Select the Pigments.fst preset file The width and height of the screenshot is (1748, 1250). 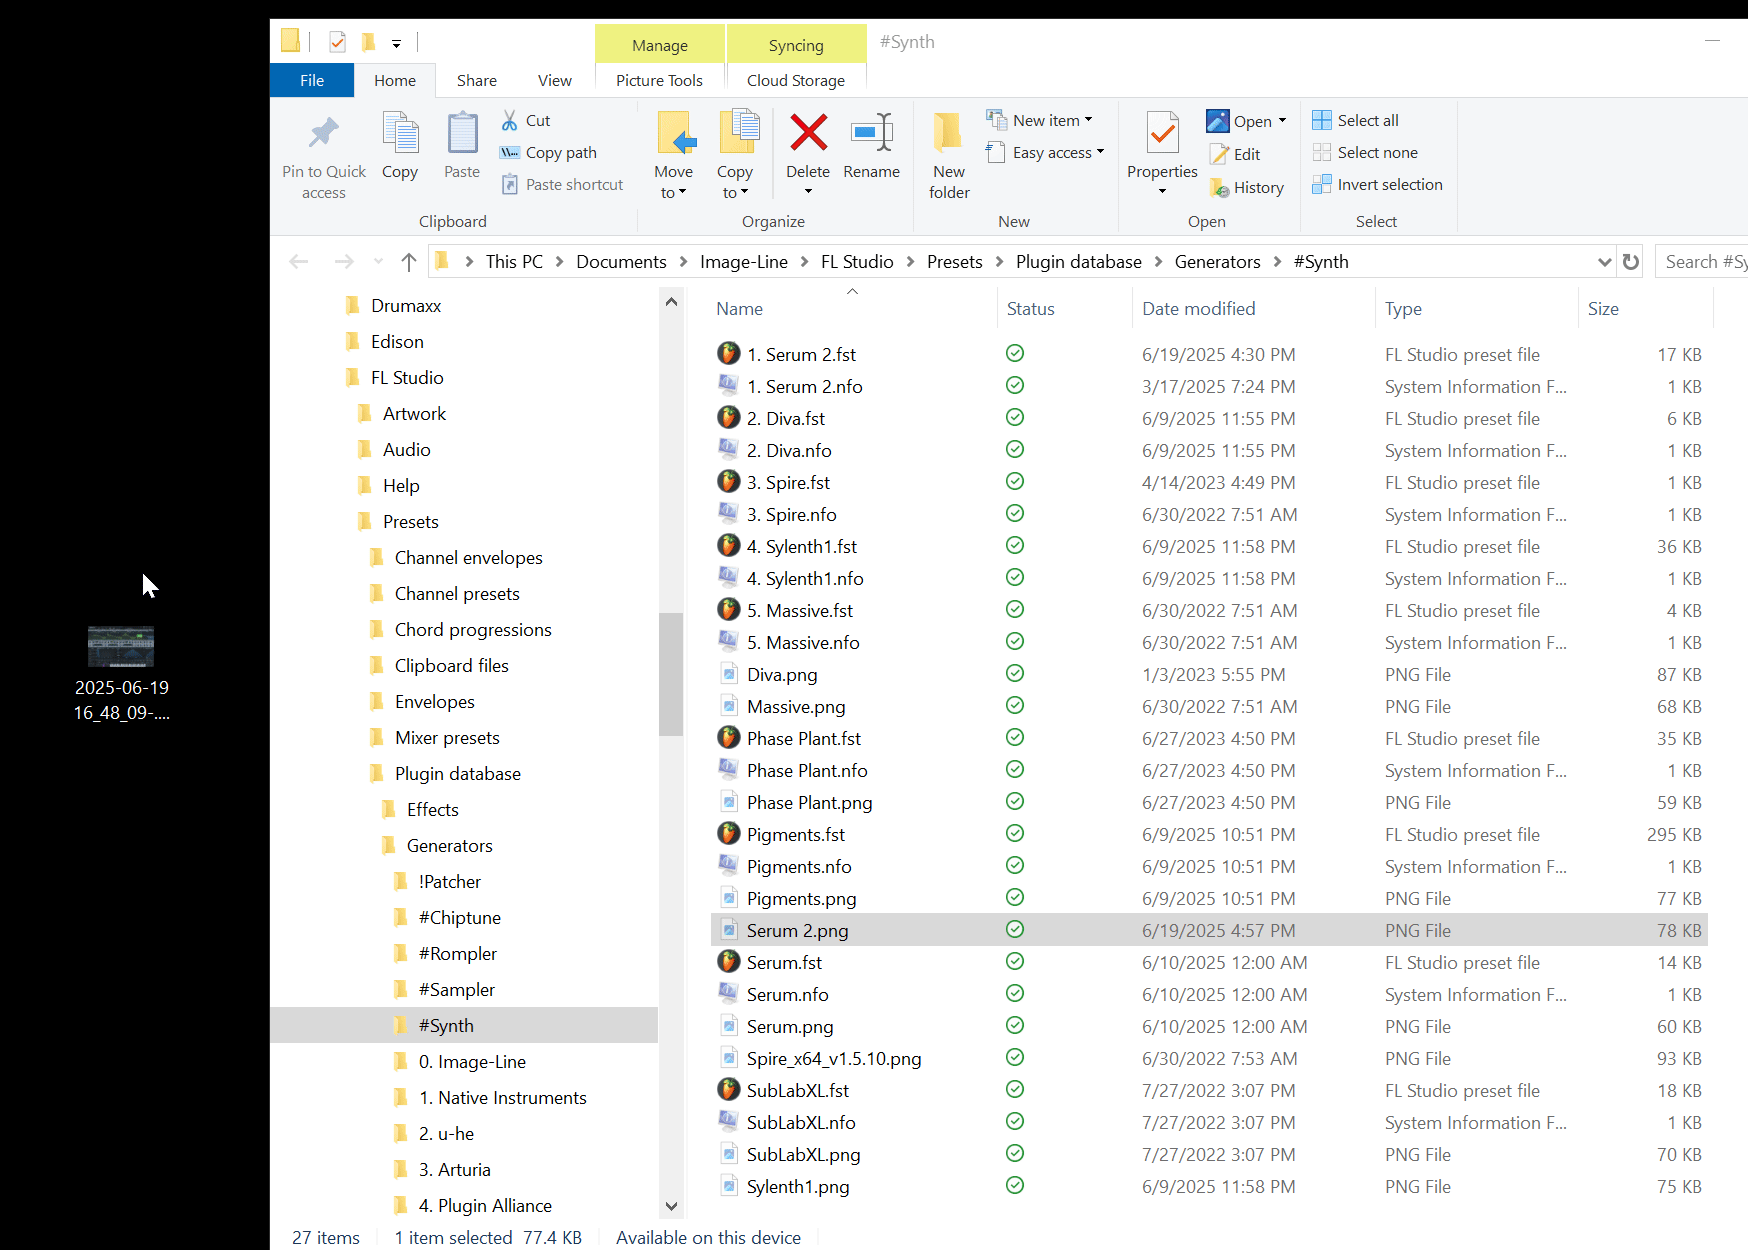click(795, 834)
